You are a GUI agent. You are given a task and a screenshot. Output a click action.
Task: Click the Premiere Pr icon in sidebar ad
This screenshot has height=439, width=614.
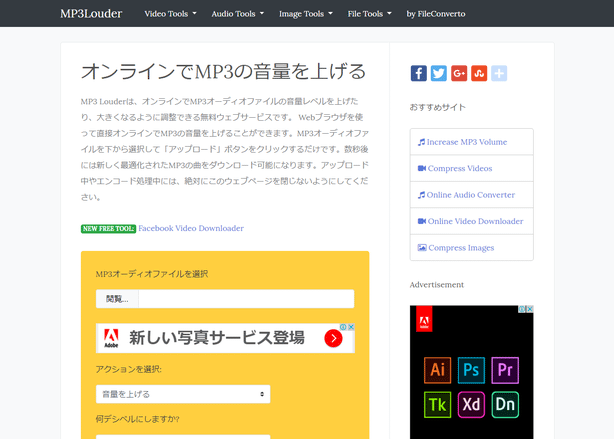pos(505,370)
